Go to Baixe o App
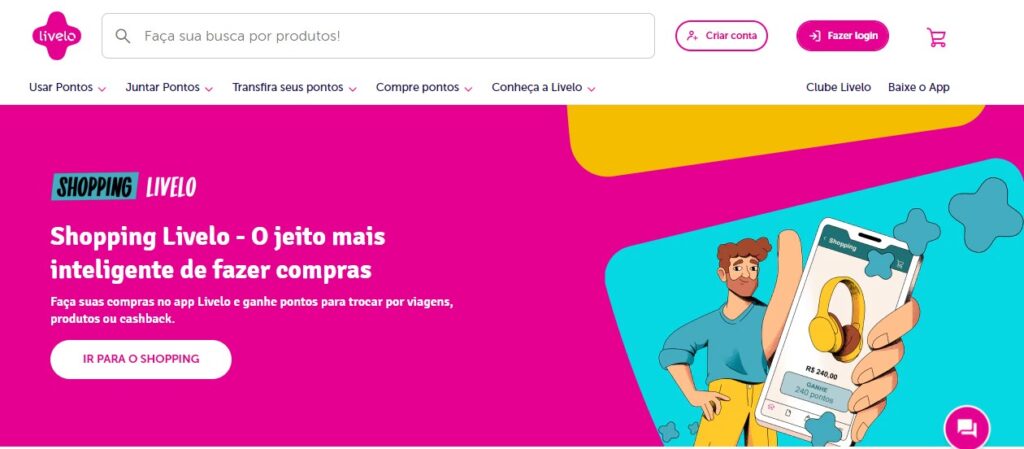Screen dimensions: 1024x449 pyautogui.click(x=918, y=87)
